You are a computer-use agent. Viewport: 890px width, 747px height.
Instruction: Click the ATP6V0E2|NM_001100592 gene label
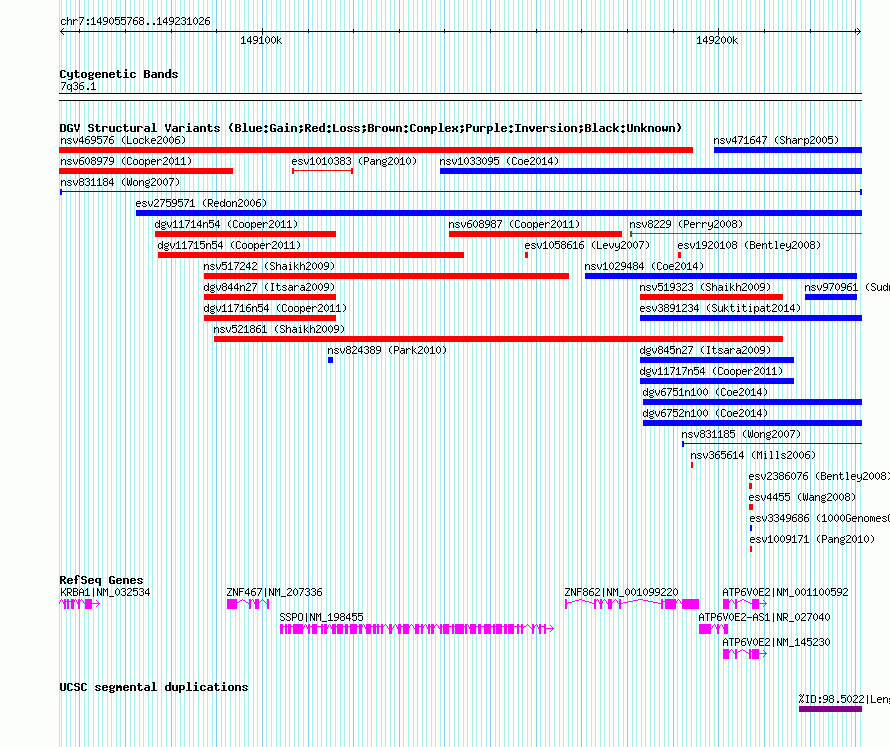786,593
